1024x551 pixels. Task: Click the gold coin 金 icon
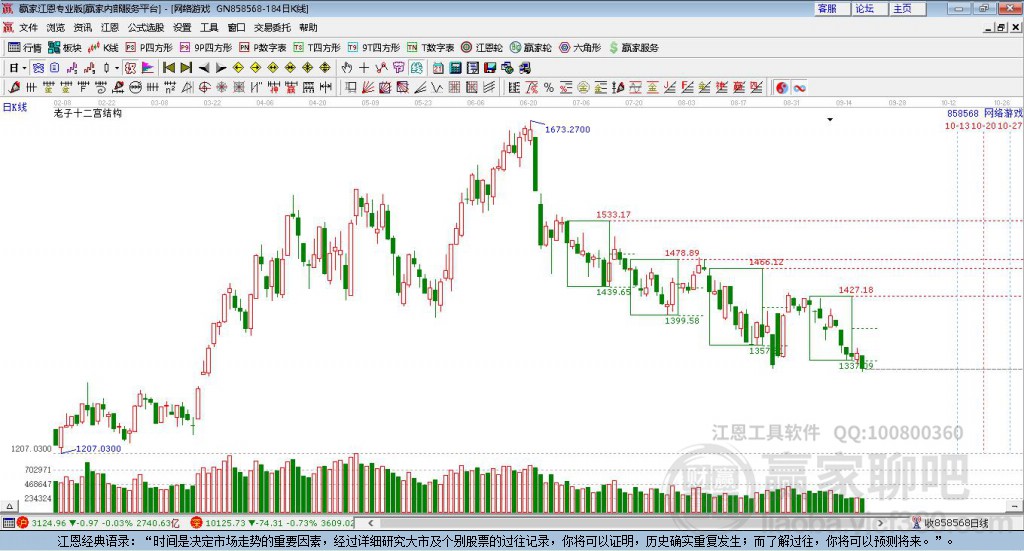583,87
